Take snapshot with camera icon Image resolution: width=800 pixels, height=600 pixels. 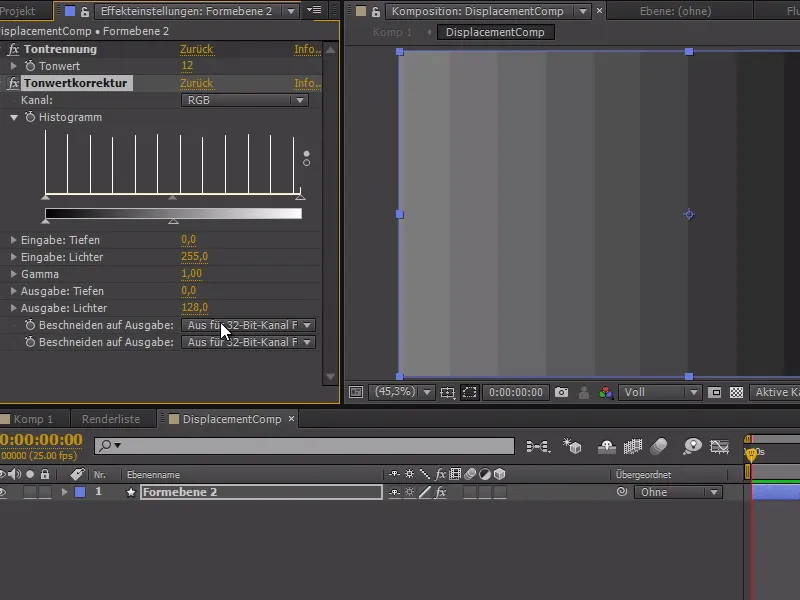click(562, 392)
